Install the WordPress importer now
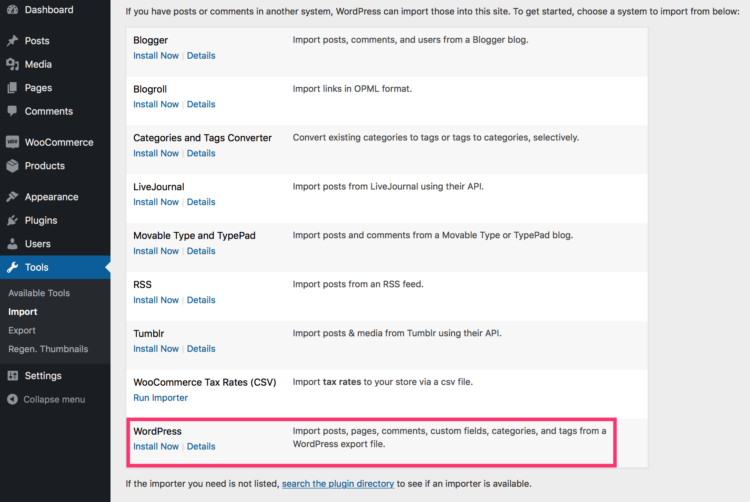The image size is (750, 502). (156, 447)
